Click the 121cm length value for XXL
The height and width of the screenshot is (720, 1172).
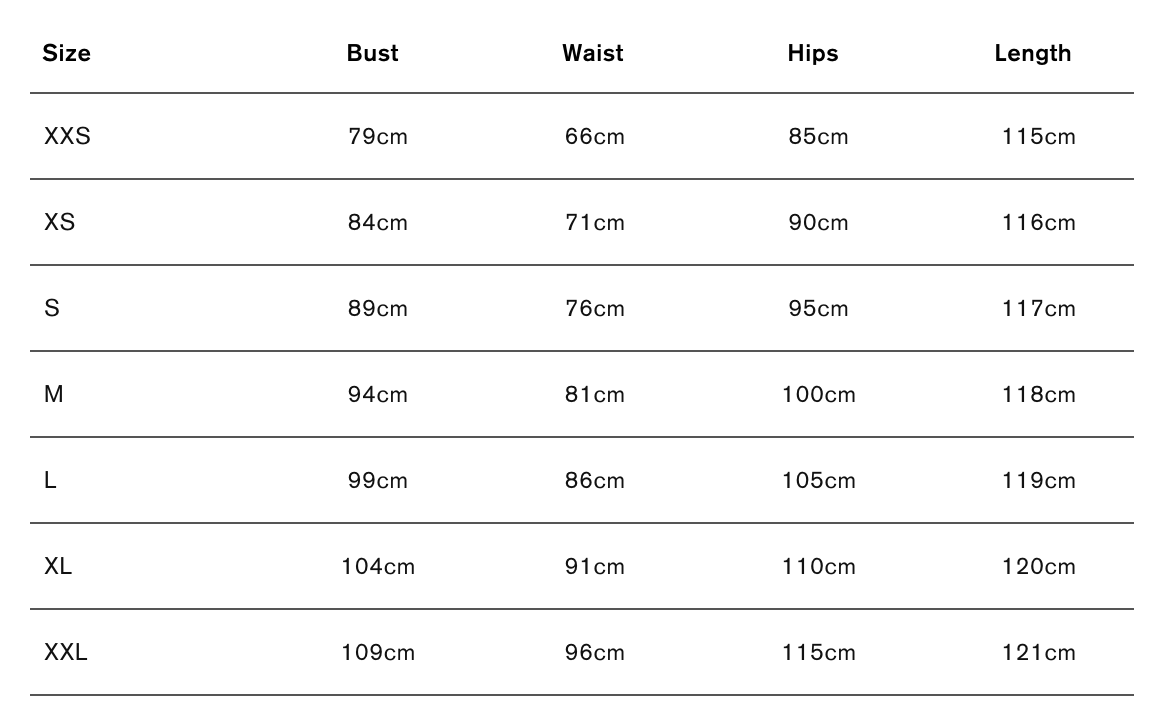click(1039, 653)
